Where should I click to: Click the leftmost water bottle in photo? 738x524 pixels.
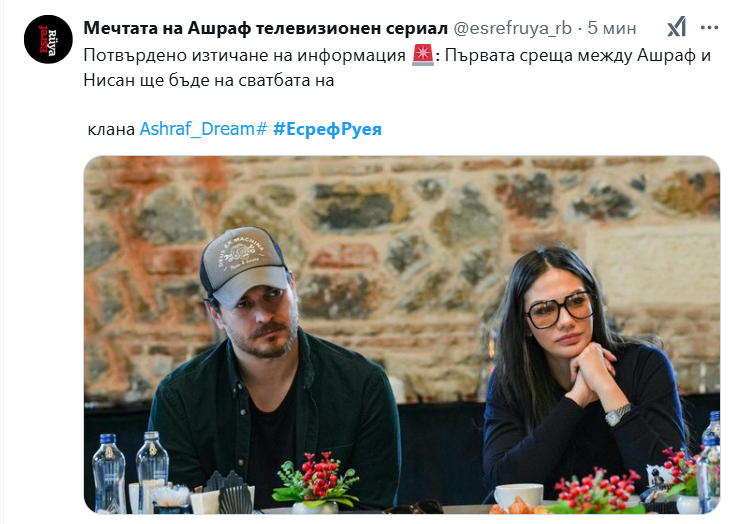coord(109,472)
